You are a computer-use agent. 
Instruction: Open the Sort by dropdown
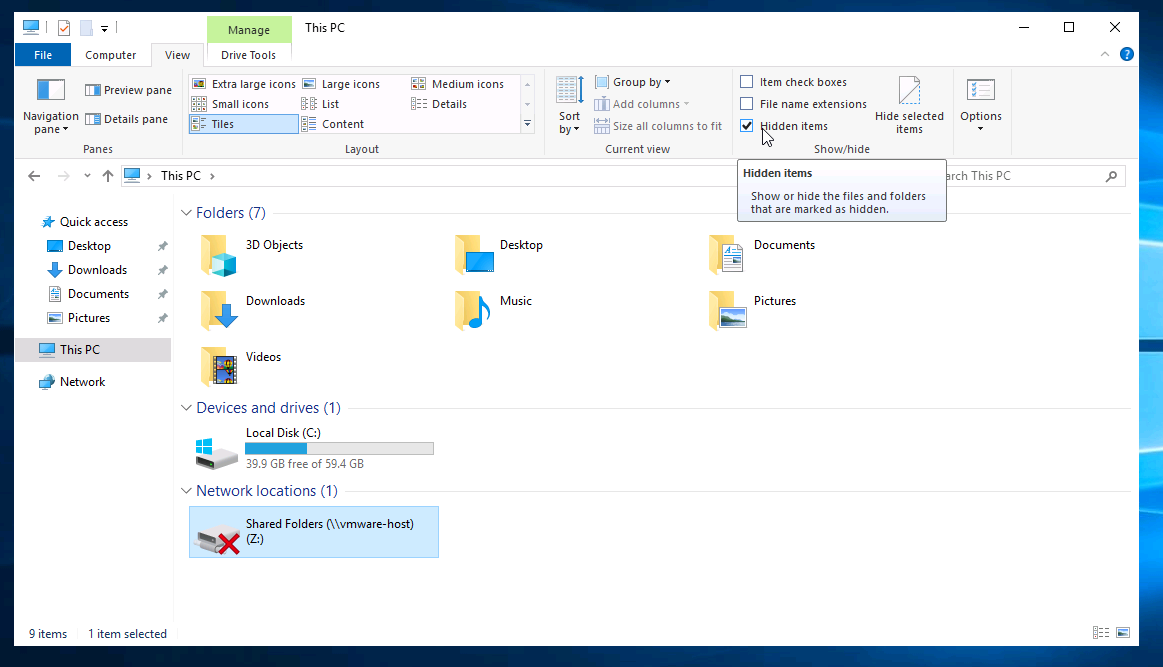click(x=569, y=105)
